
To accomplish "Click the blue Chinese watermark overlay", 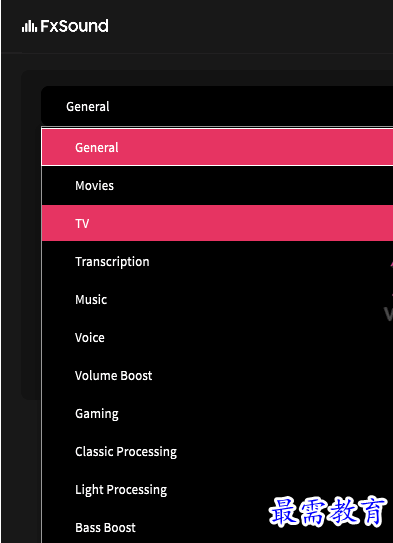I will [328, 512].
